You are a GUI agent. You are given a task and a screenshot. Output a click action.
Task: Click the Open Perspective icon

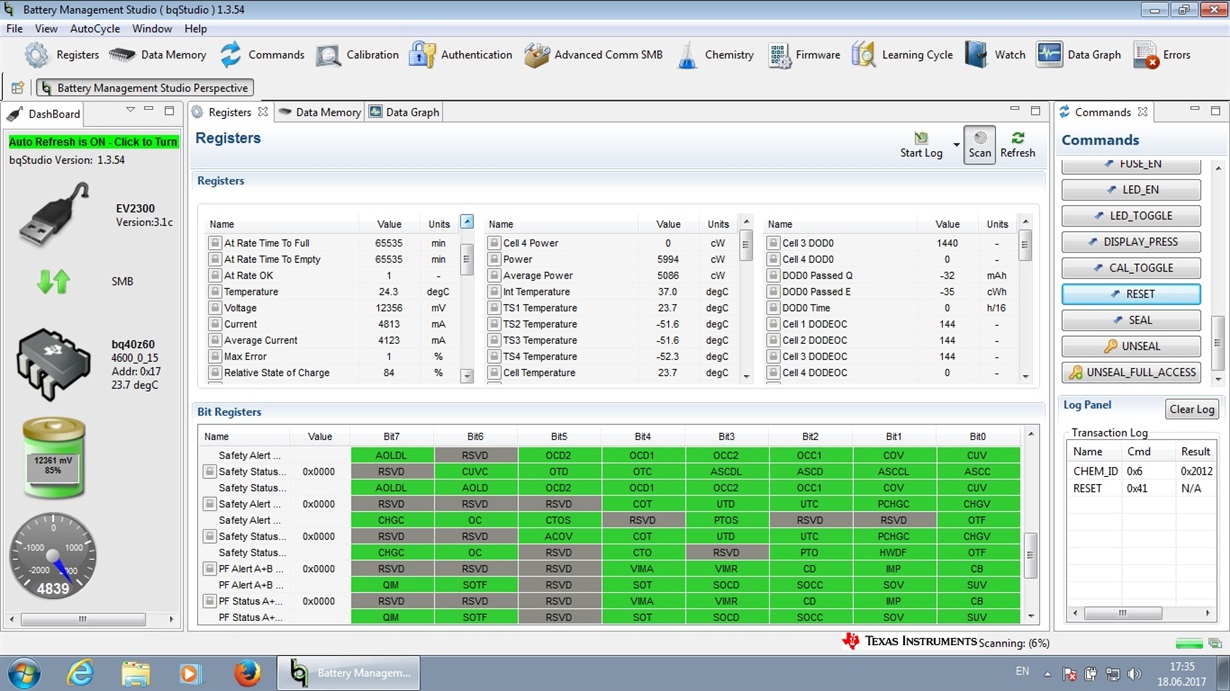tap(17, 88)
